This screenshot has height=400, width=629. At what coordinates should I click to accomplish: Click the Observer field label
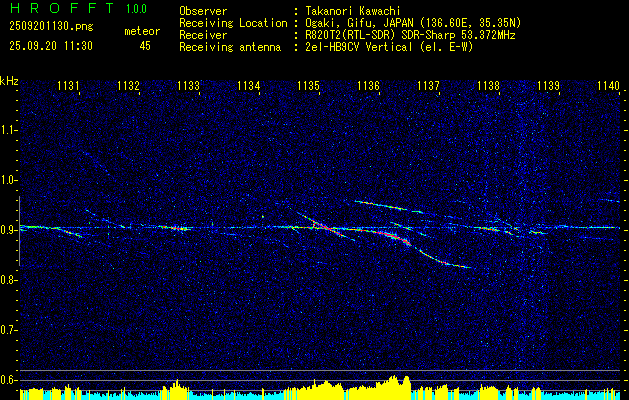[203, 11]
